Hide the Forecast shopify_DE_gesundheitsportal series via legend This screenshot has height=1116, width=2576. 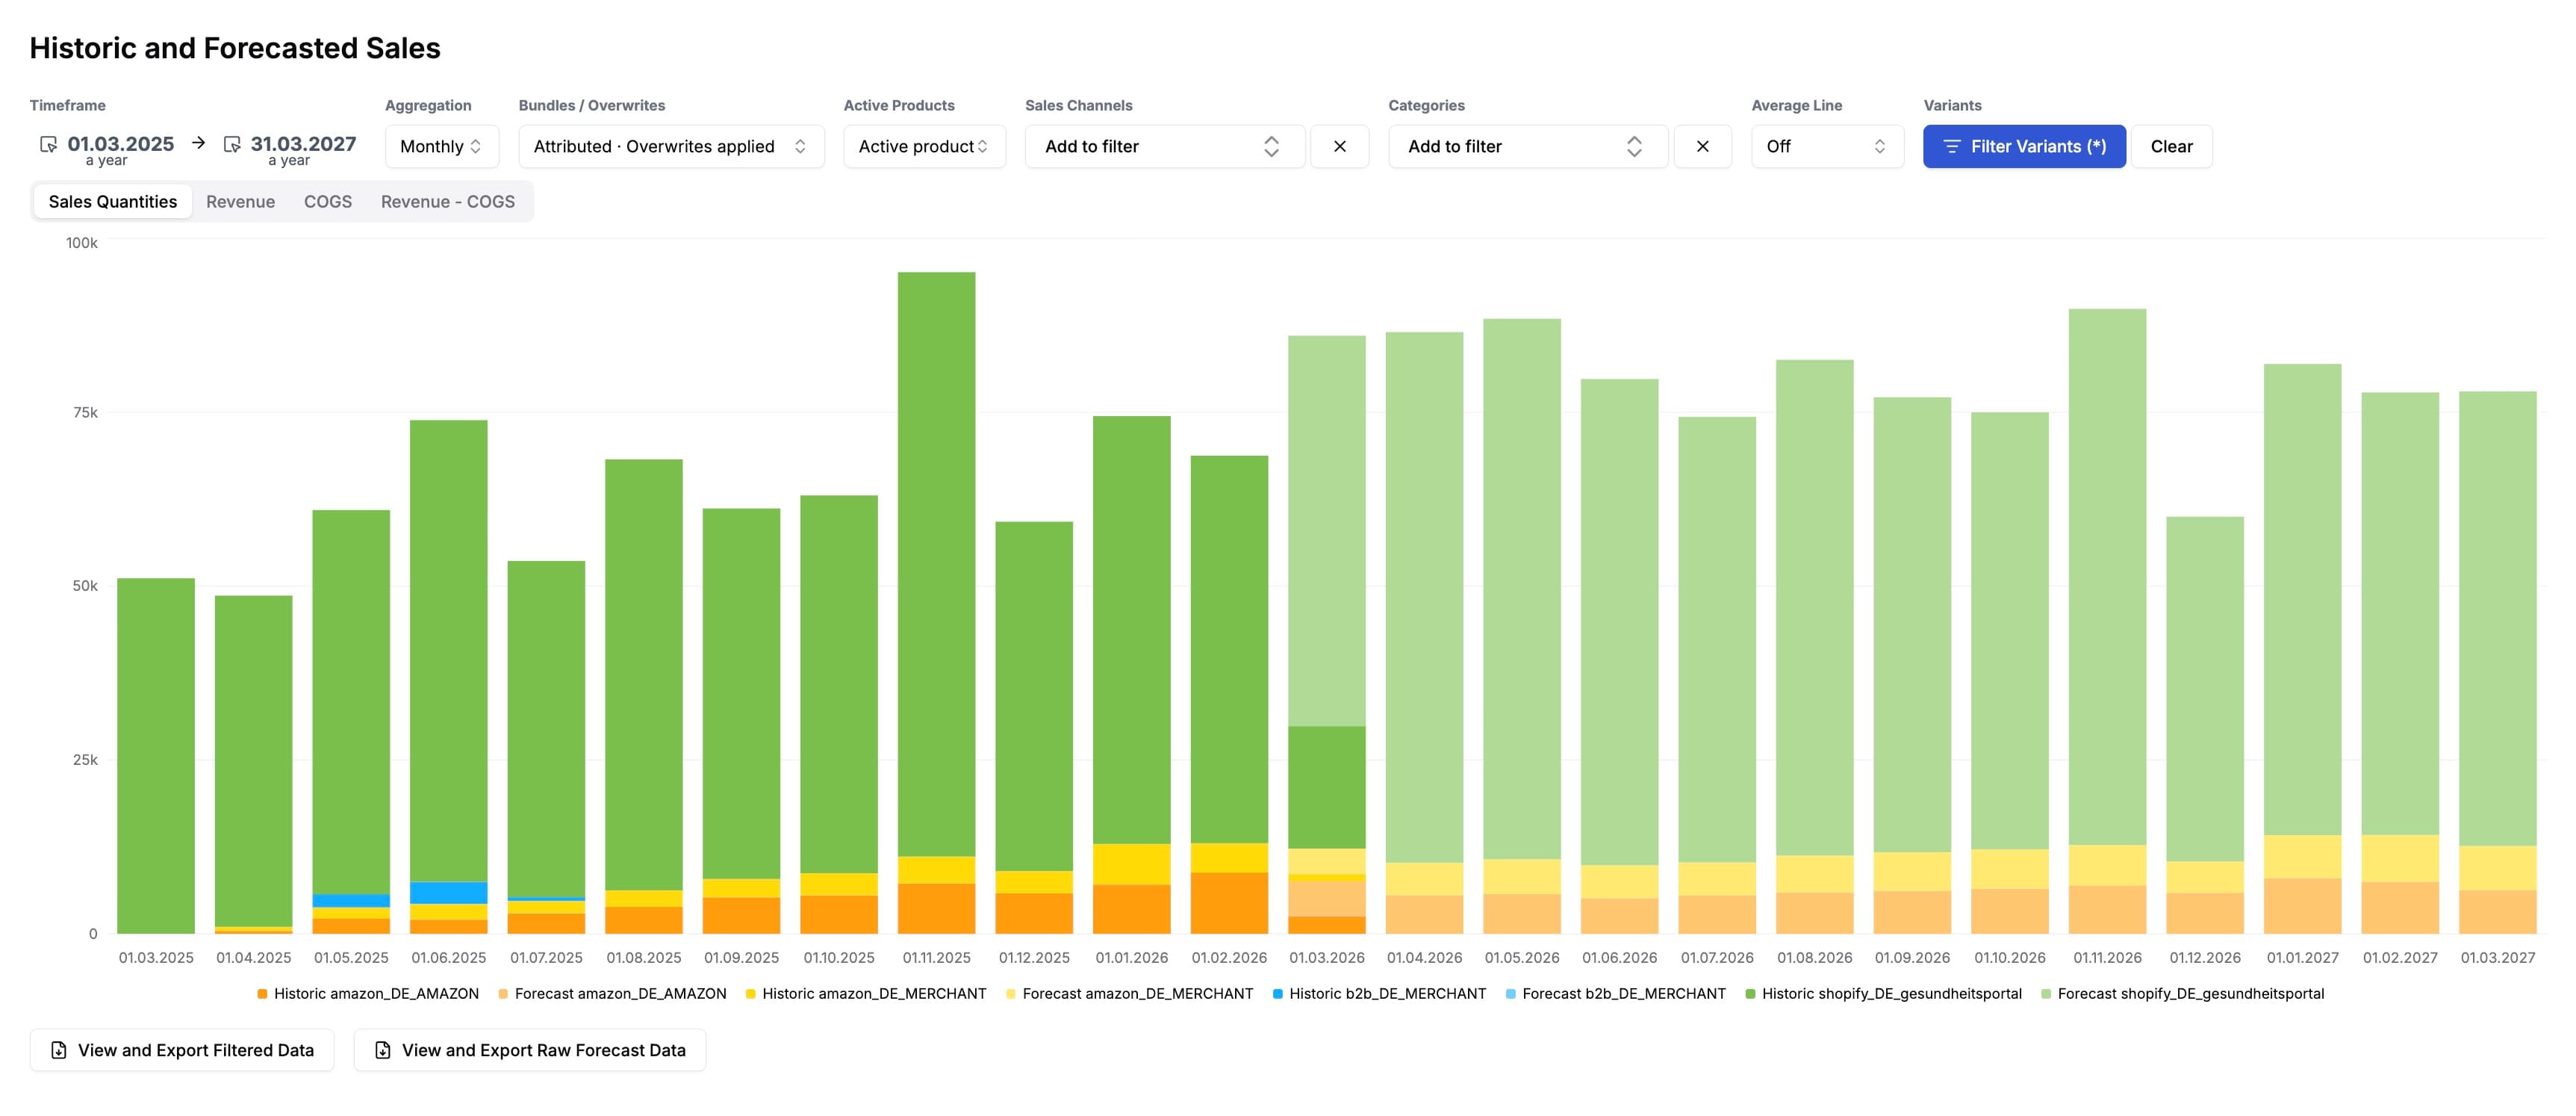point(2190,994)
